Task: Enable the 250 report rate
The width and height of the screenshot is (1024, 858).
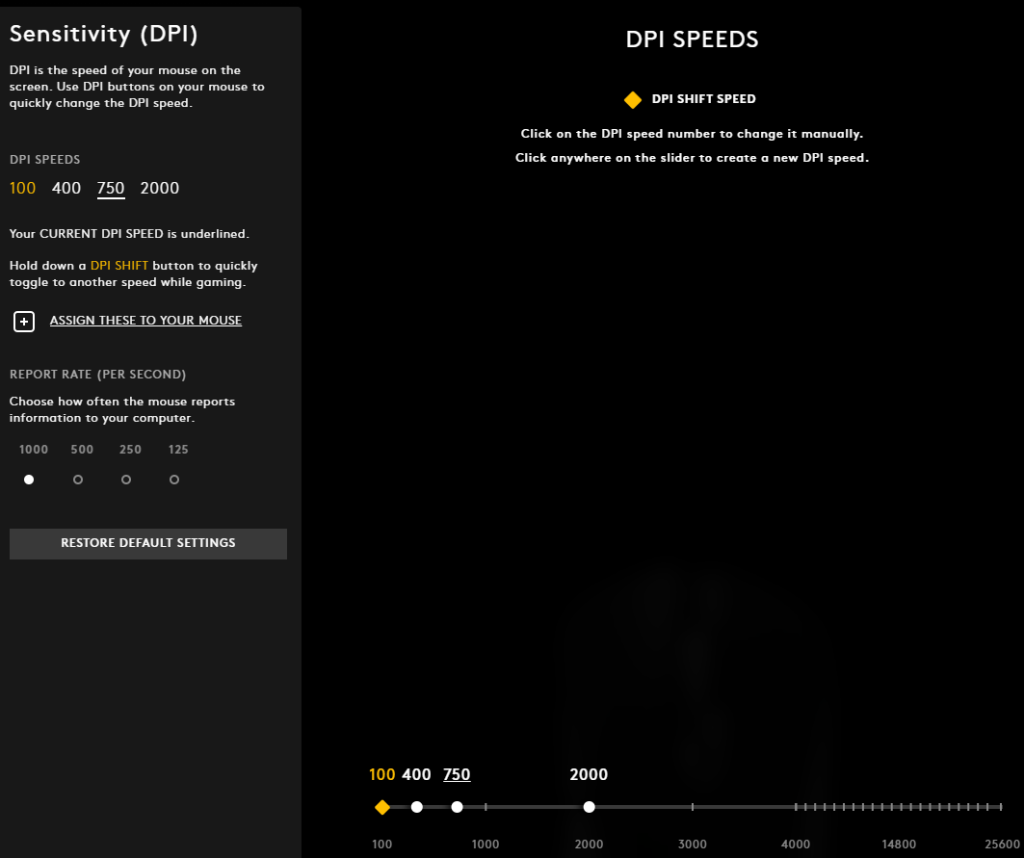Action: tap(126, 479)
